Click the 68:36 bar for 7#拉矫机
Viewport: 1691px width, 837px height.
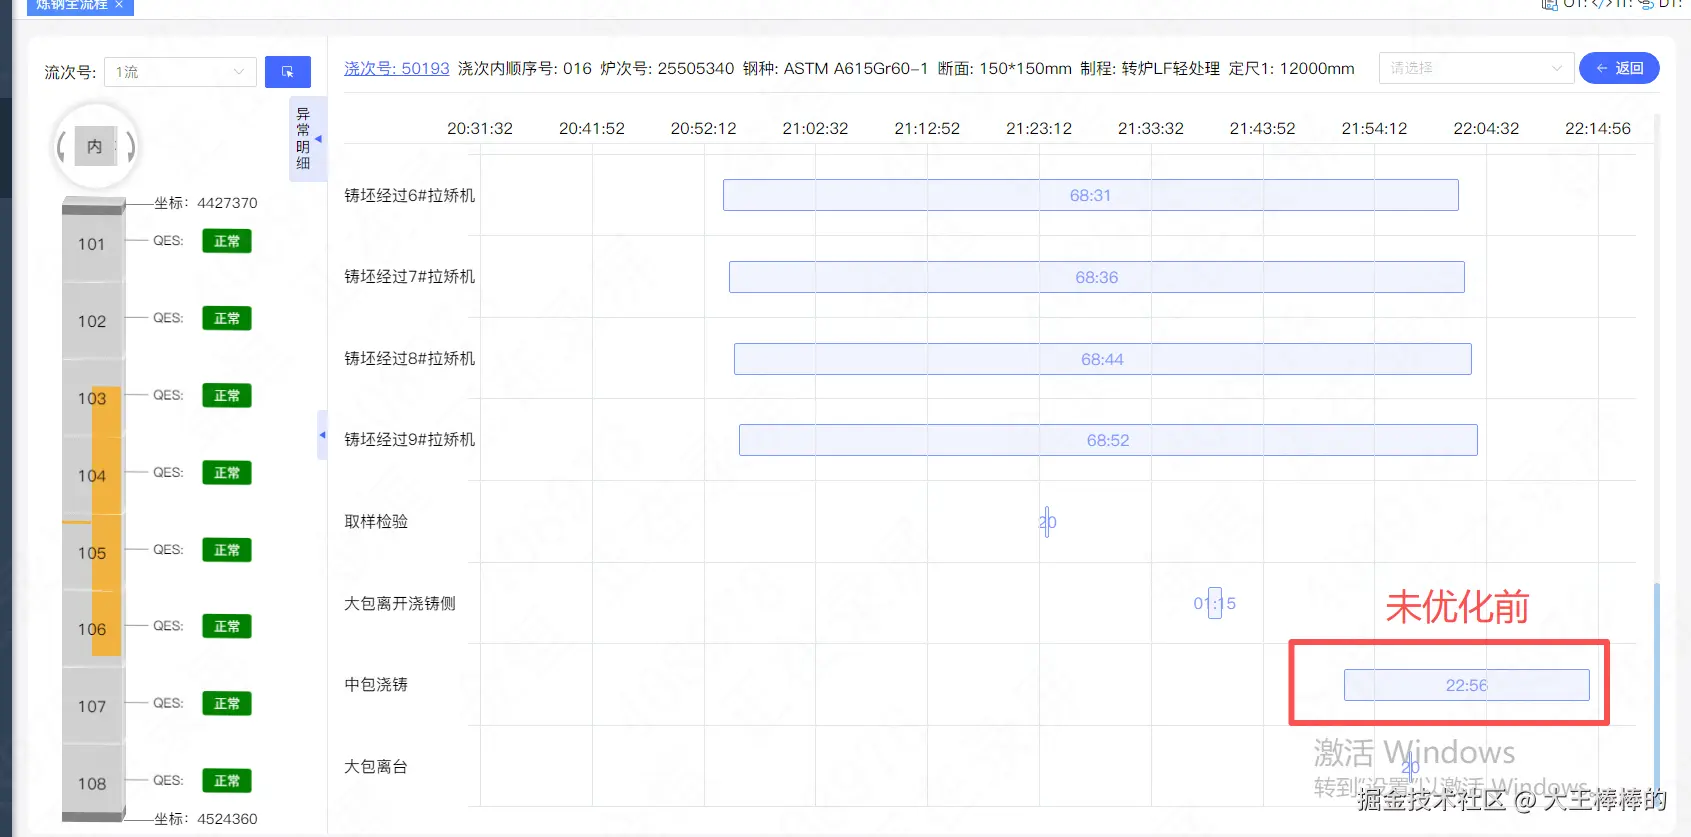1097,277
